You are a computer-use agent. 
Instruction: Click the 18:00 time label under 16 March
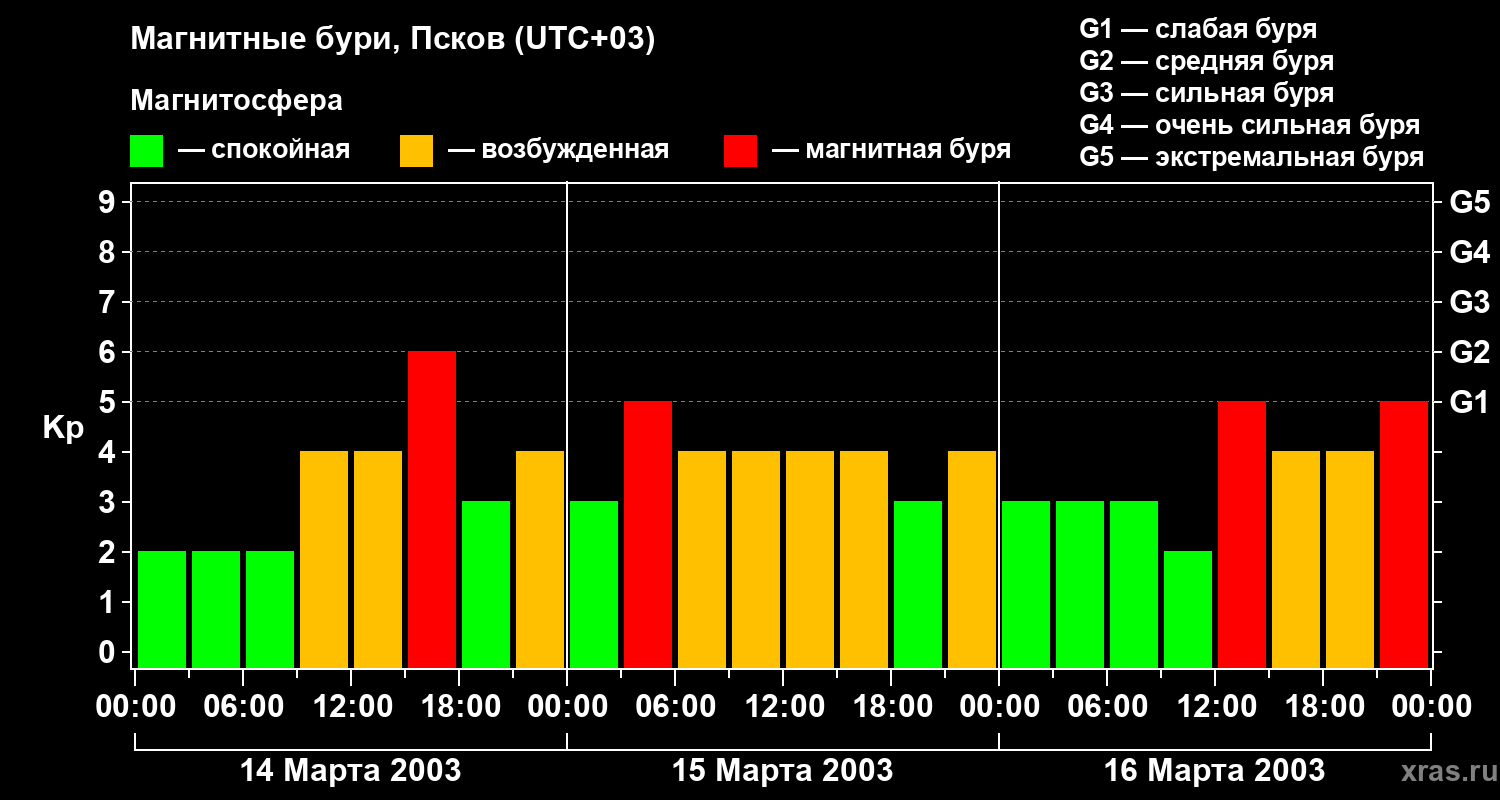pyautogui.click(x=1323, y=706)
